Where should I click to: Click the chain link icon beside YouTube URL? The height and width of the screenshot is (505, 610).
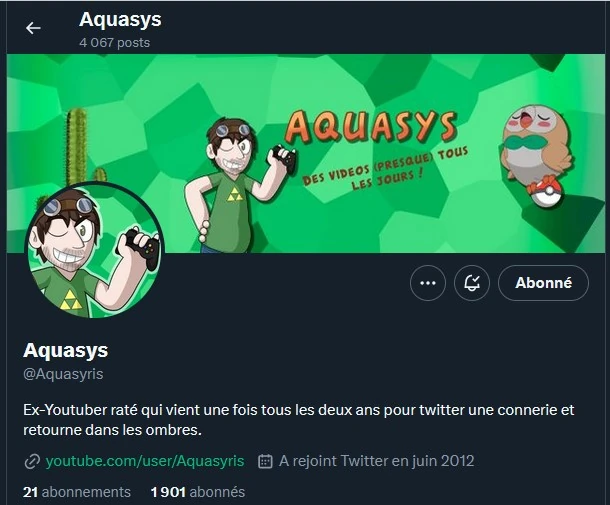tap(32, 461)
